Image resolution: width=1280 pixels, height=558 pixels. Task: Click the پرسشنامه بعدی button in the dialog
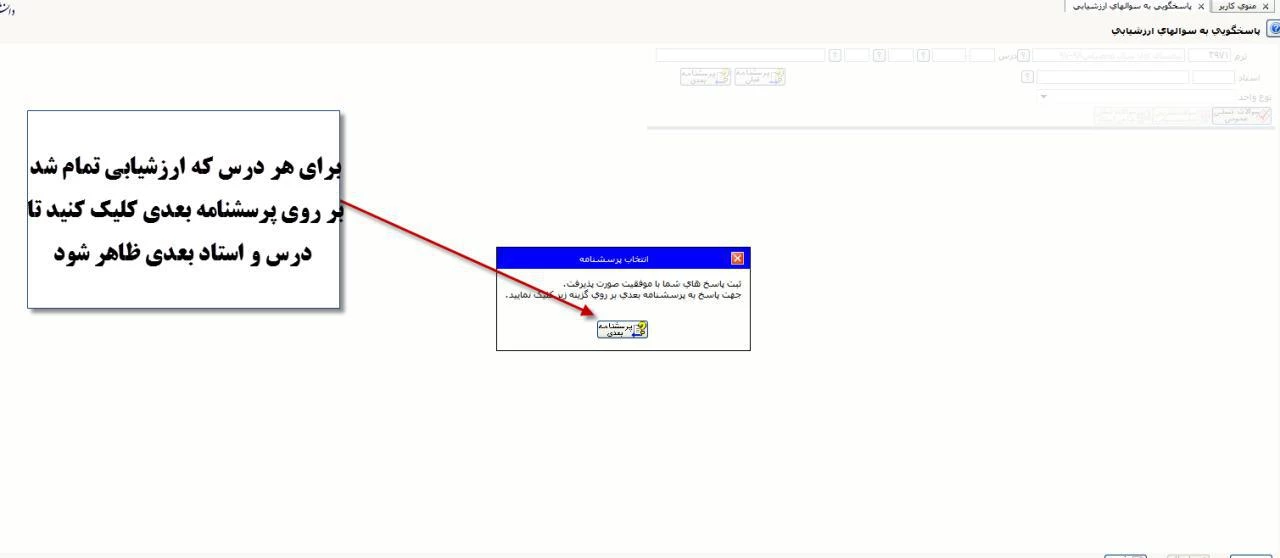tap(622, 330)
